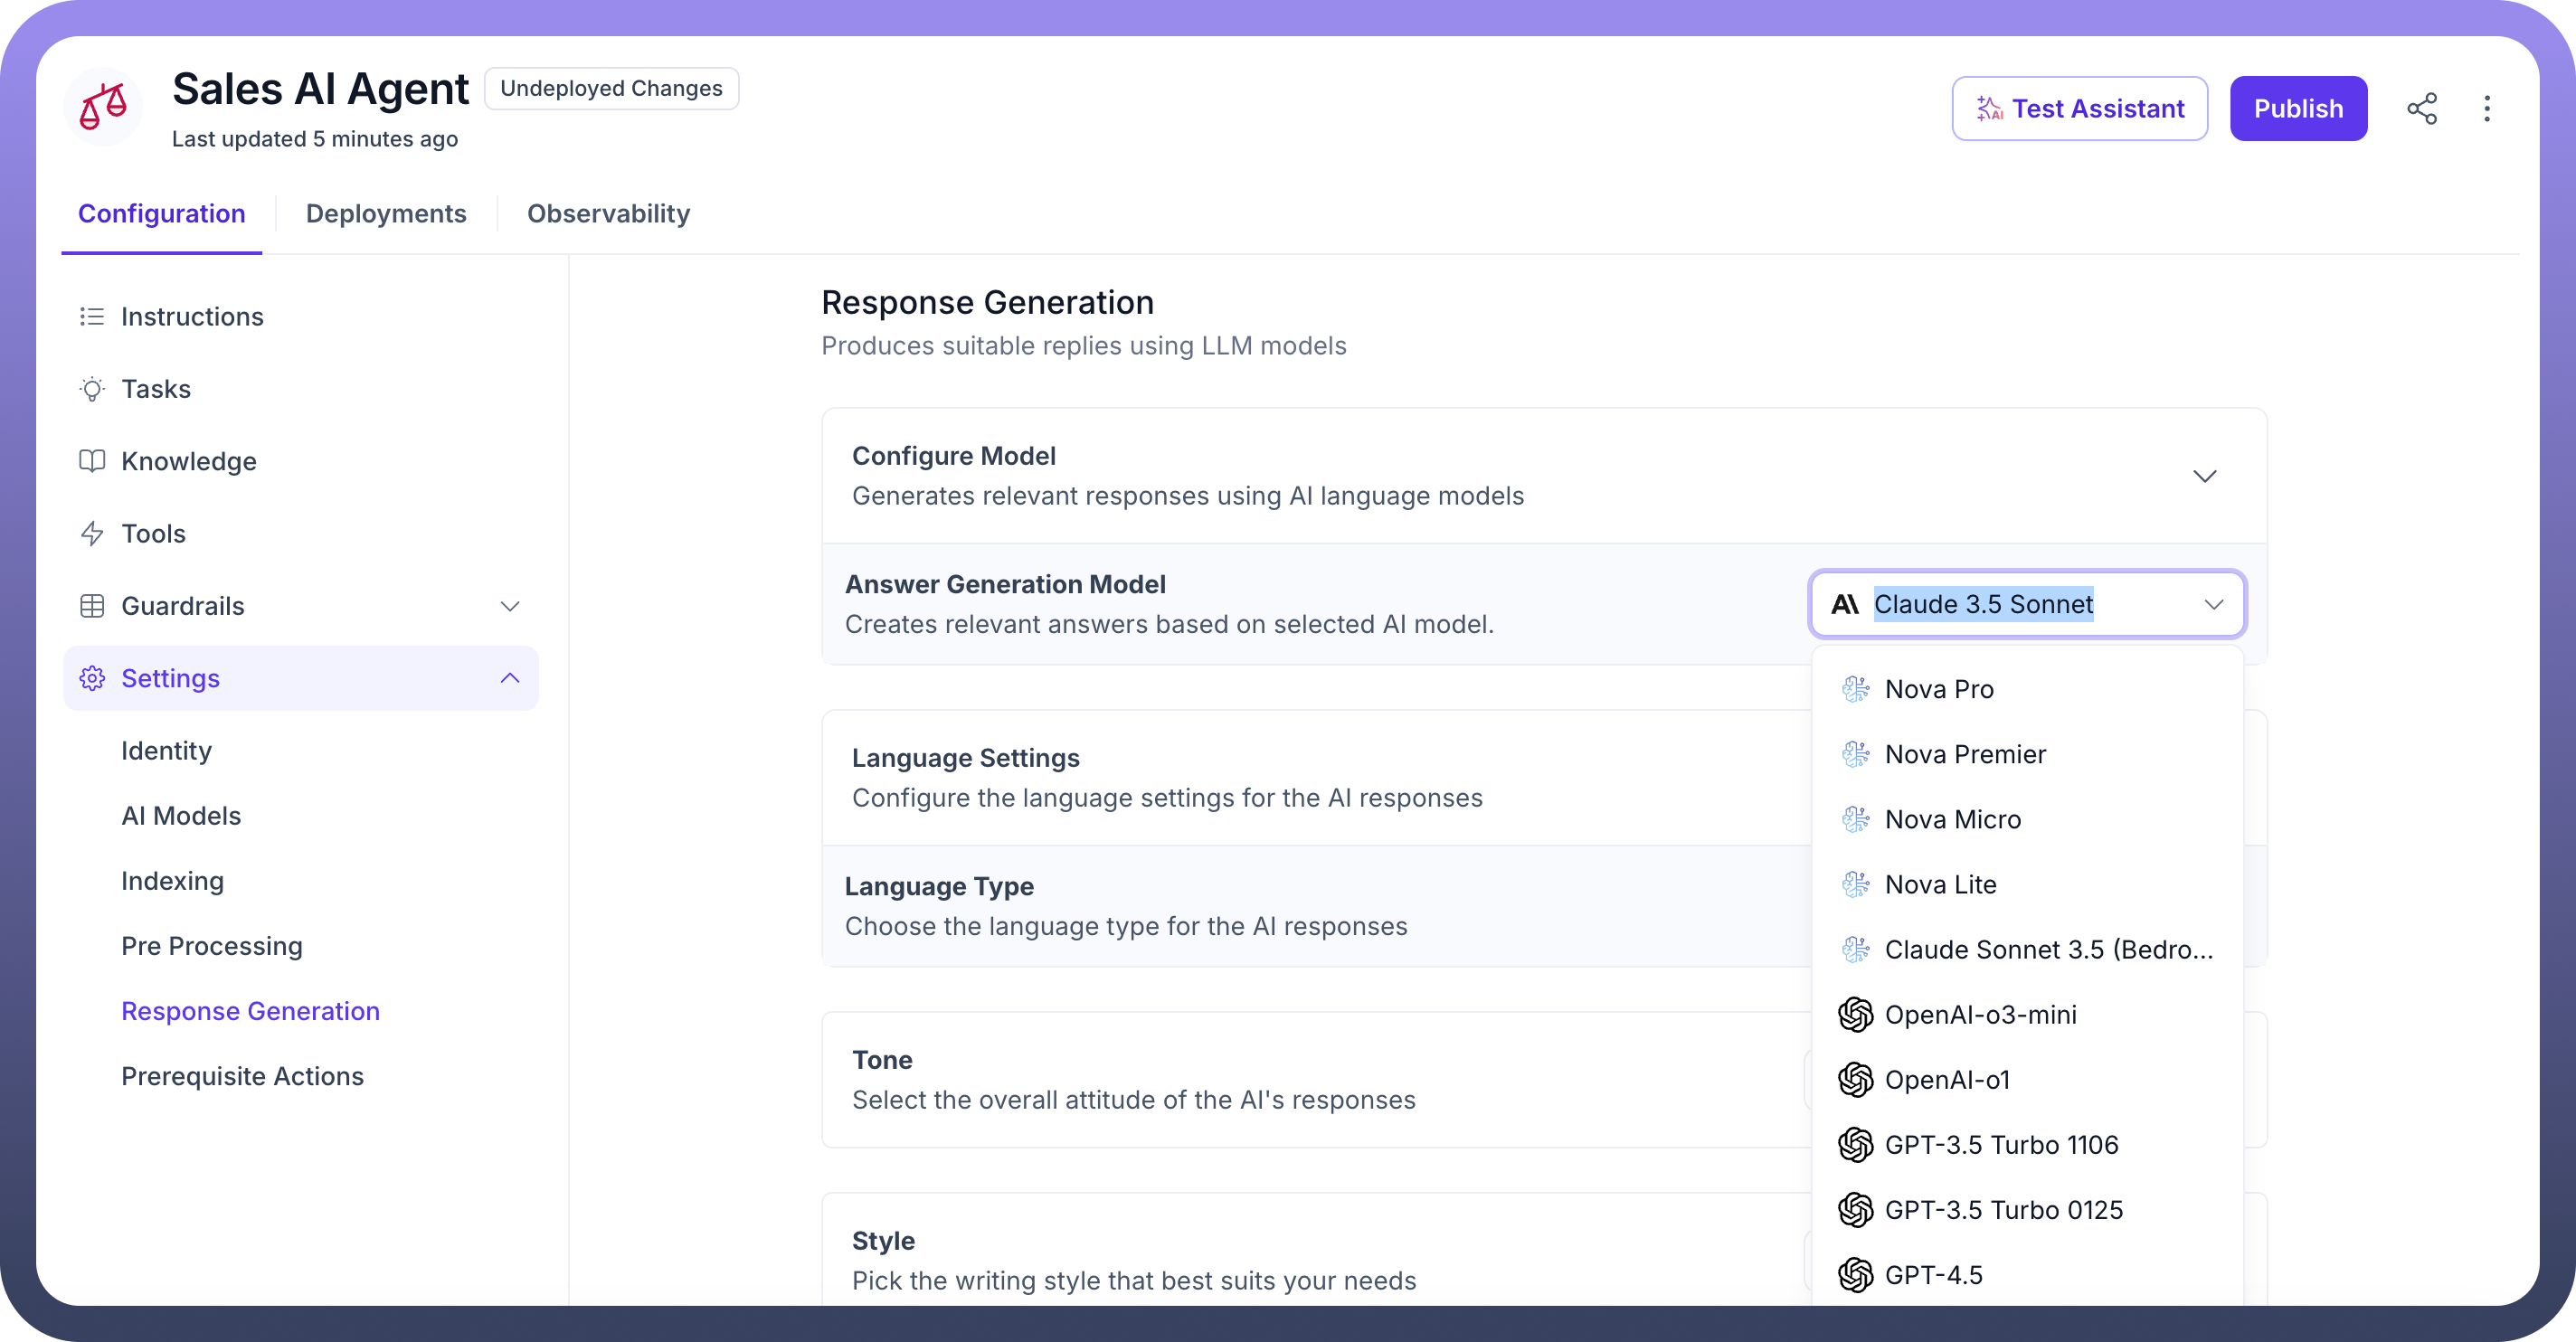2576x1342 pixels.
Task: Collapse the Settings sidebar section
Action: [x=510, y=678]
